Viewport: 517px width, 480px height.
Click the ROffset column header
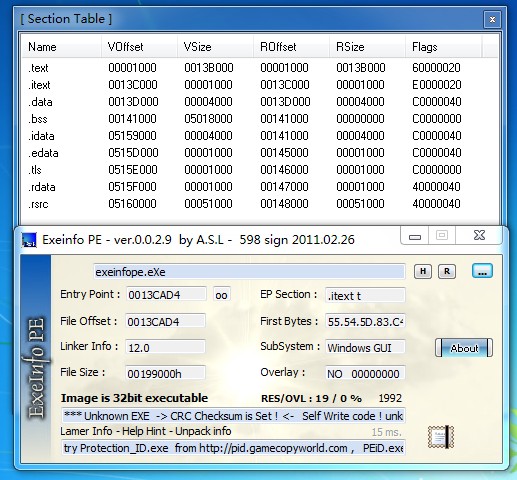pyautogui.click(x=291, y=47)
